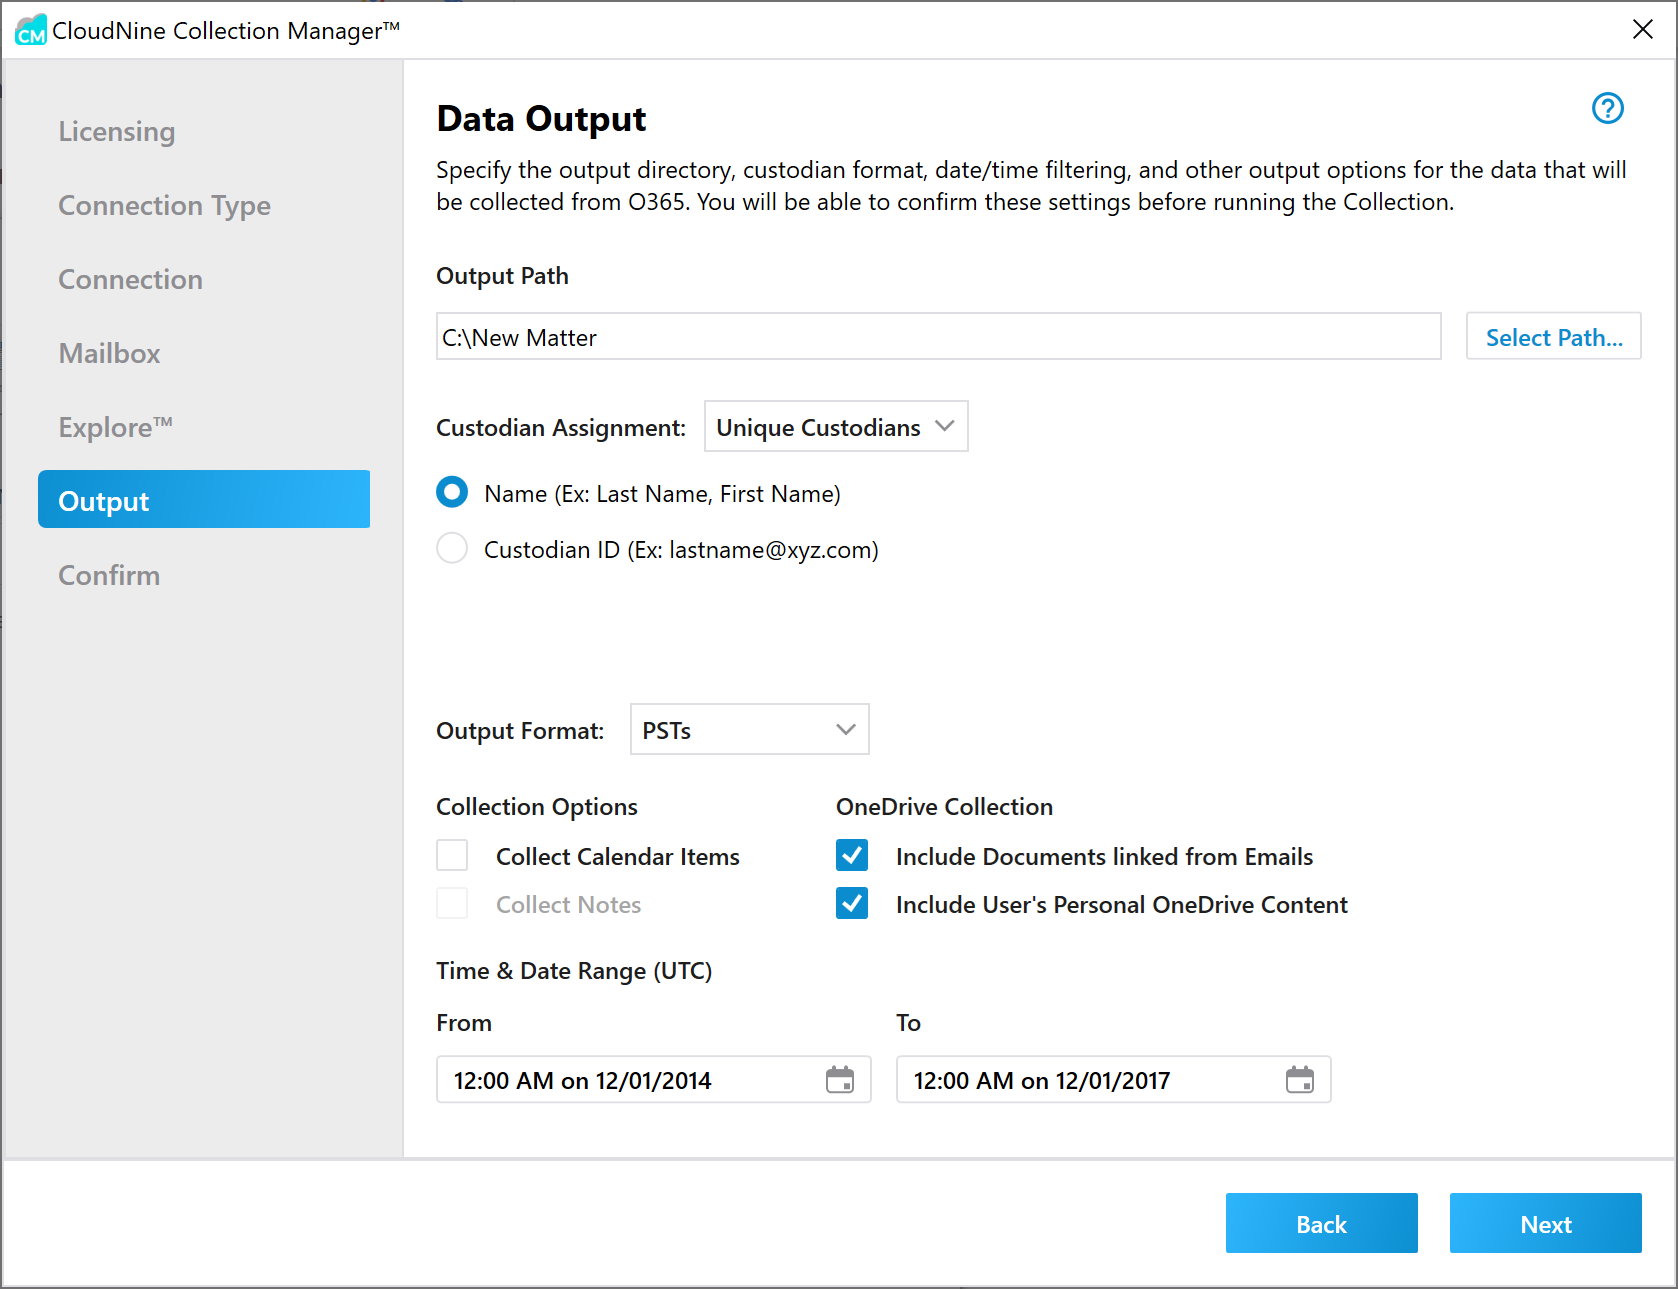1678x1289 pixels.
Task: Click the From date and time field
Action: pos(653,1079)
